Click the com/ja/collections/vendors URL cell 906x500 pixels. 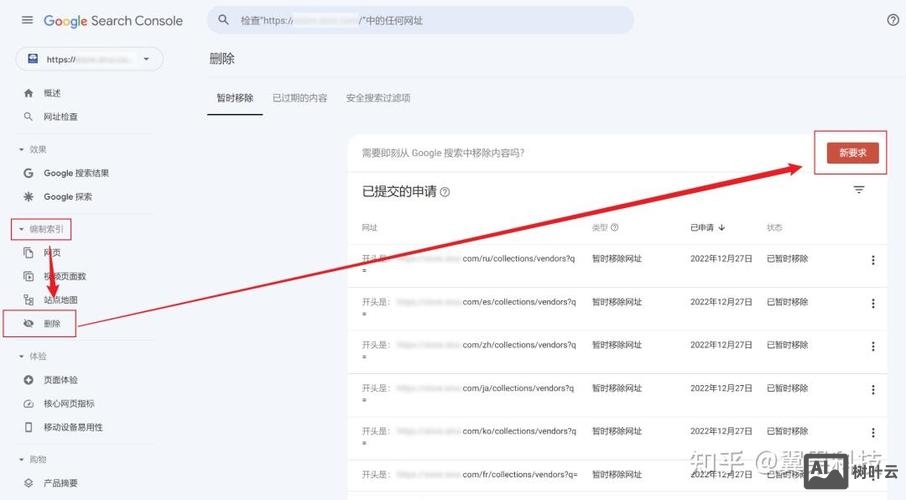(x=468, y=392)
